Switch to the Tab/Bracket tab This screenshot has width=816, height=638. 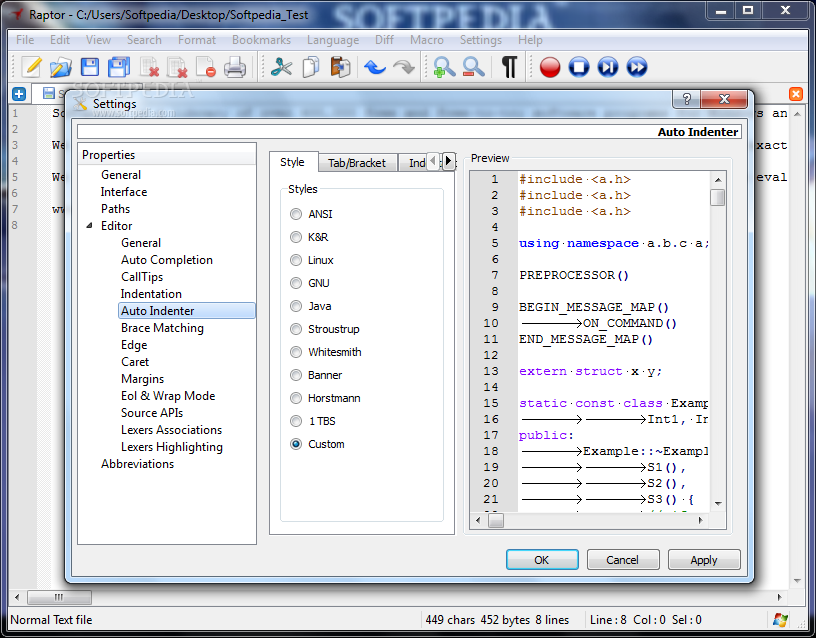click(x=356, y=163)
